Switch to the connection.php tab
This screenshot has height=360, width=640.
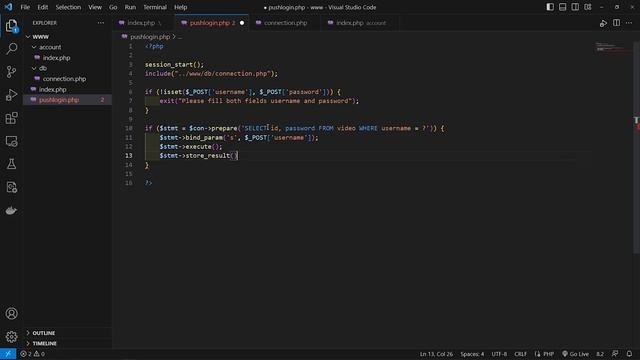pyautogui.click(x=285, y=23)
